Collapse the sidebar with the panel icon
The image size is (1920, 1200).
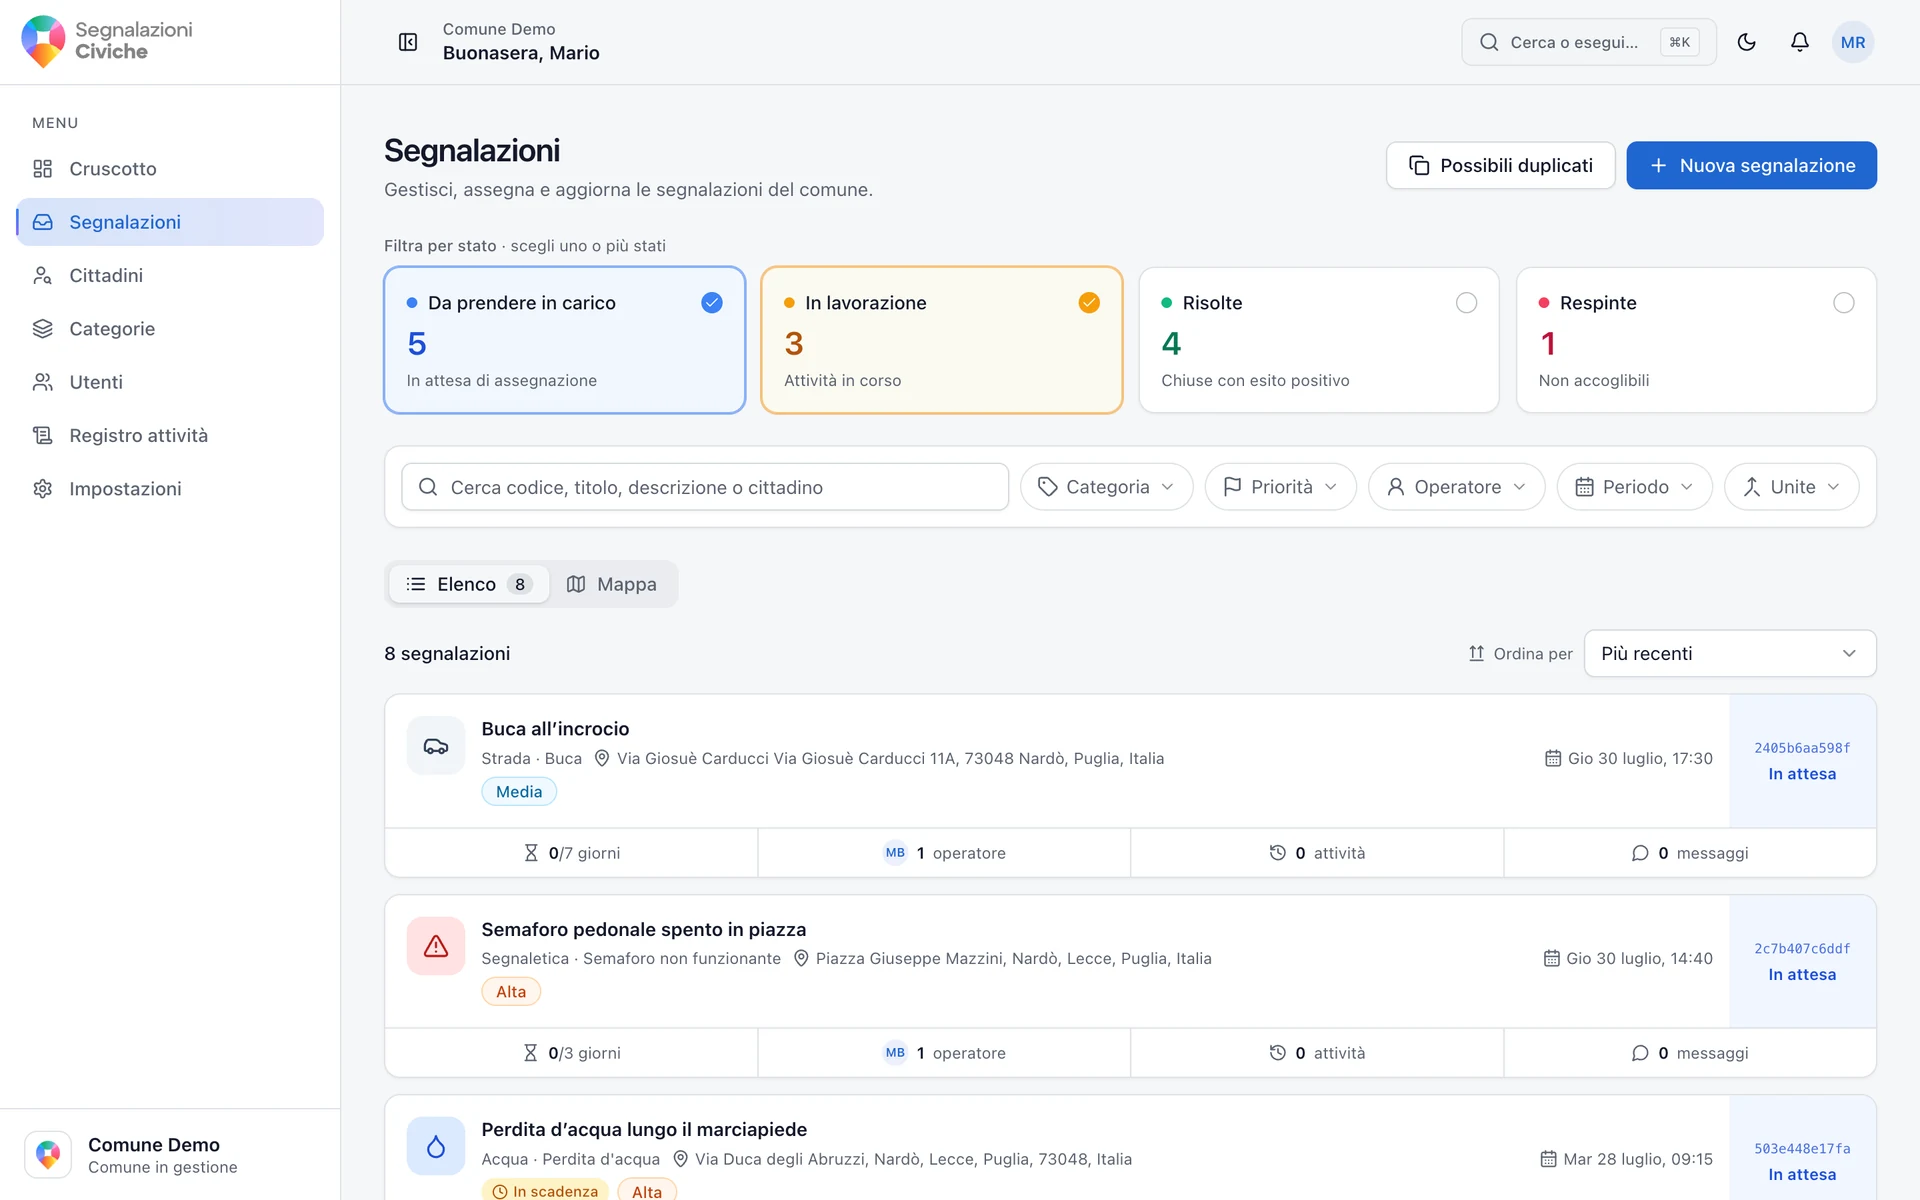tap(408, 42)
